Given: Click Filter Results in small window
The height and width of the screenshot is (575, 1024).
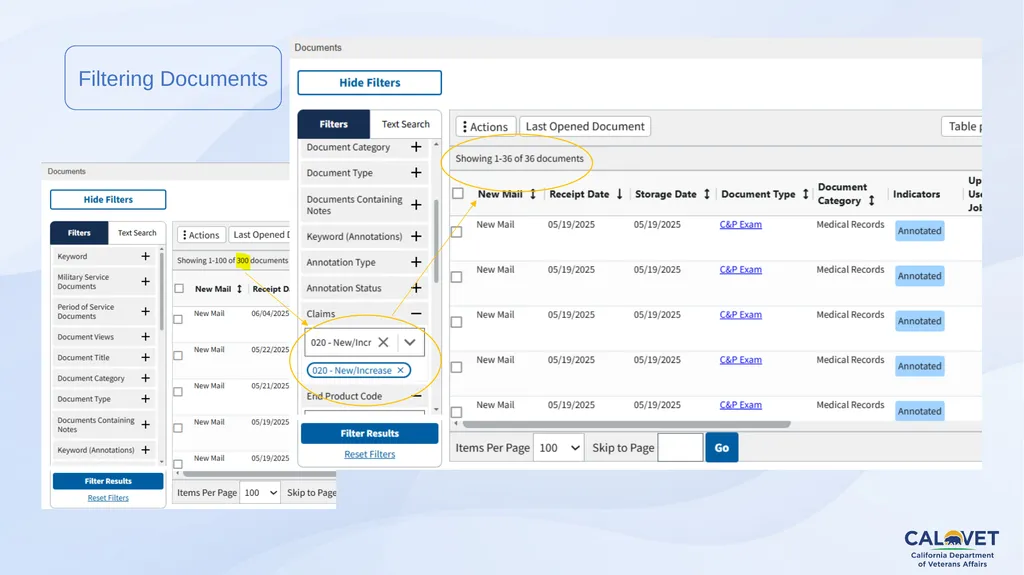Looking at the screenshot, I should (x=108, y=481).
